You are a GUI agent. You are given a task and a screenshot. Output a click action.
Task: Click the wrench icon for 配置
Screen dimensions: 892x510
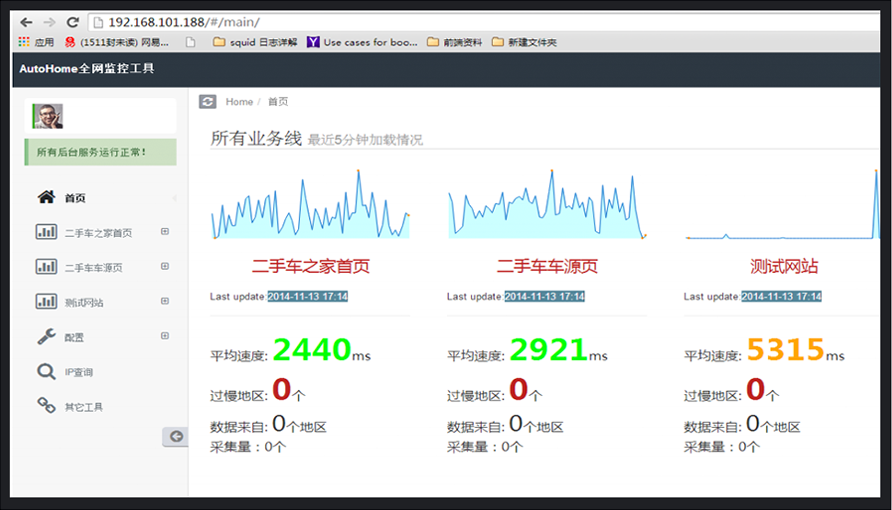46,337
